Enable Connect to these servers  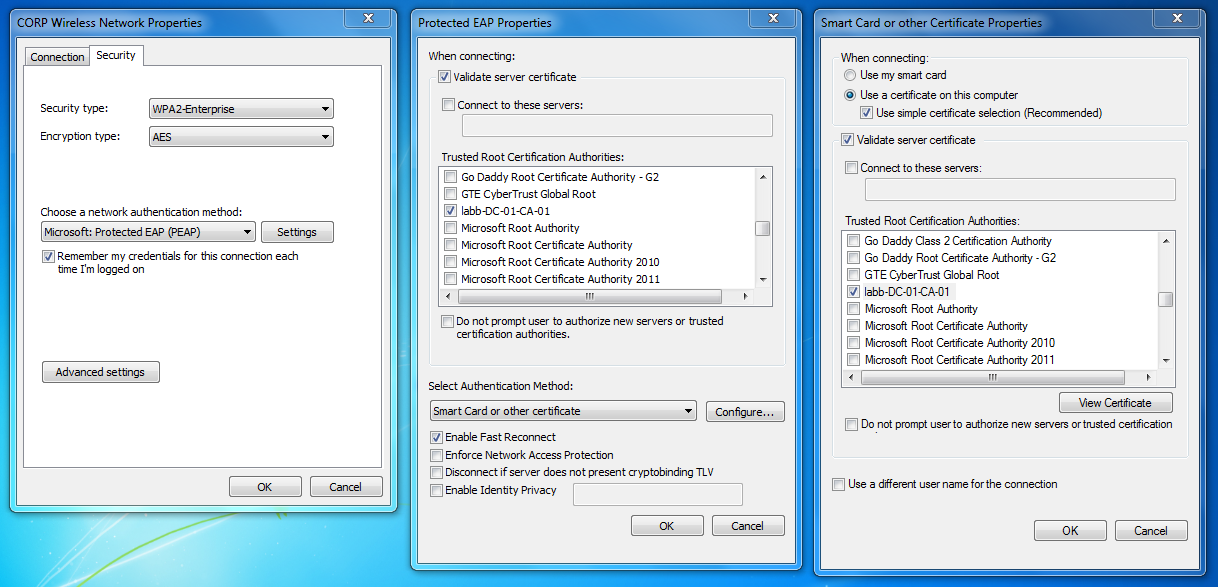pyautogui.click(x=448, y=104)
